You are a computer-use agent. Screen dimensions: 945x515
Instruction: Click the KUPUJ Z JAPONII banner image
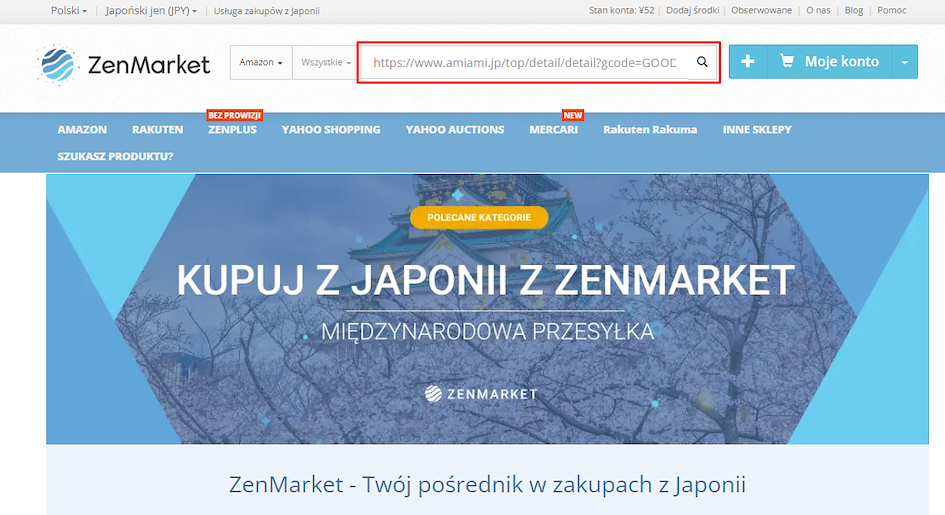487,309
